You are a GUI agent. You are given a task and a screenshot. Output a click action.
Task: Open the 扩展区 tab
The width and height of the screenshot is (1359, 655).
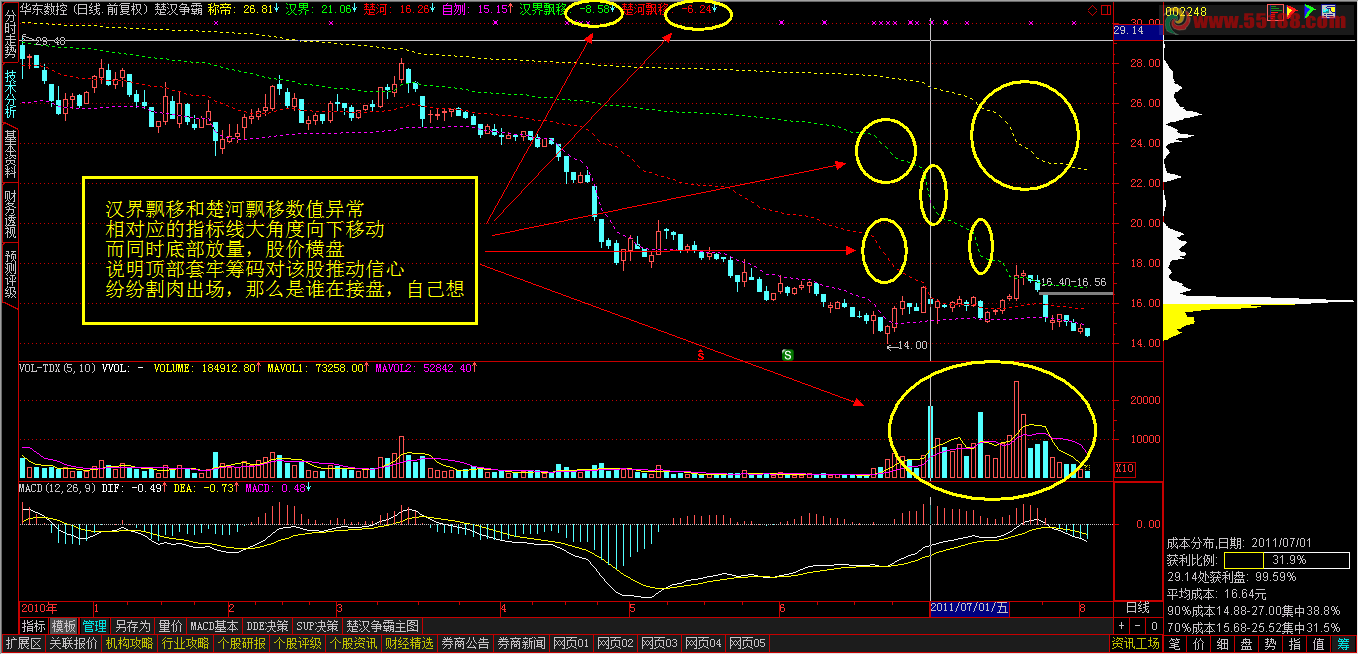point(23,644)
